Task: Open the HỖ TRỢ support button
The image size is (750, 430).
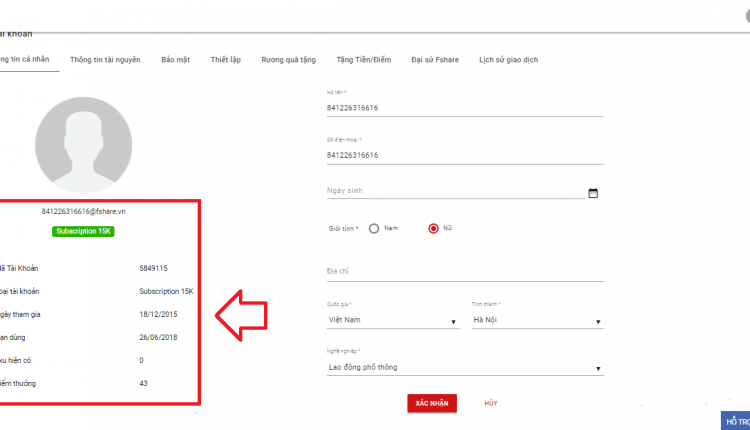Action: point(736,421)
